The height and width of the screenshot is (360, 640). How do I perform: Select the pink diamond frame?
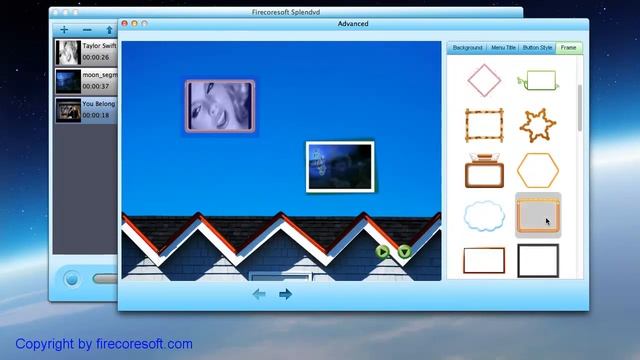coord(484,80)
